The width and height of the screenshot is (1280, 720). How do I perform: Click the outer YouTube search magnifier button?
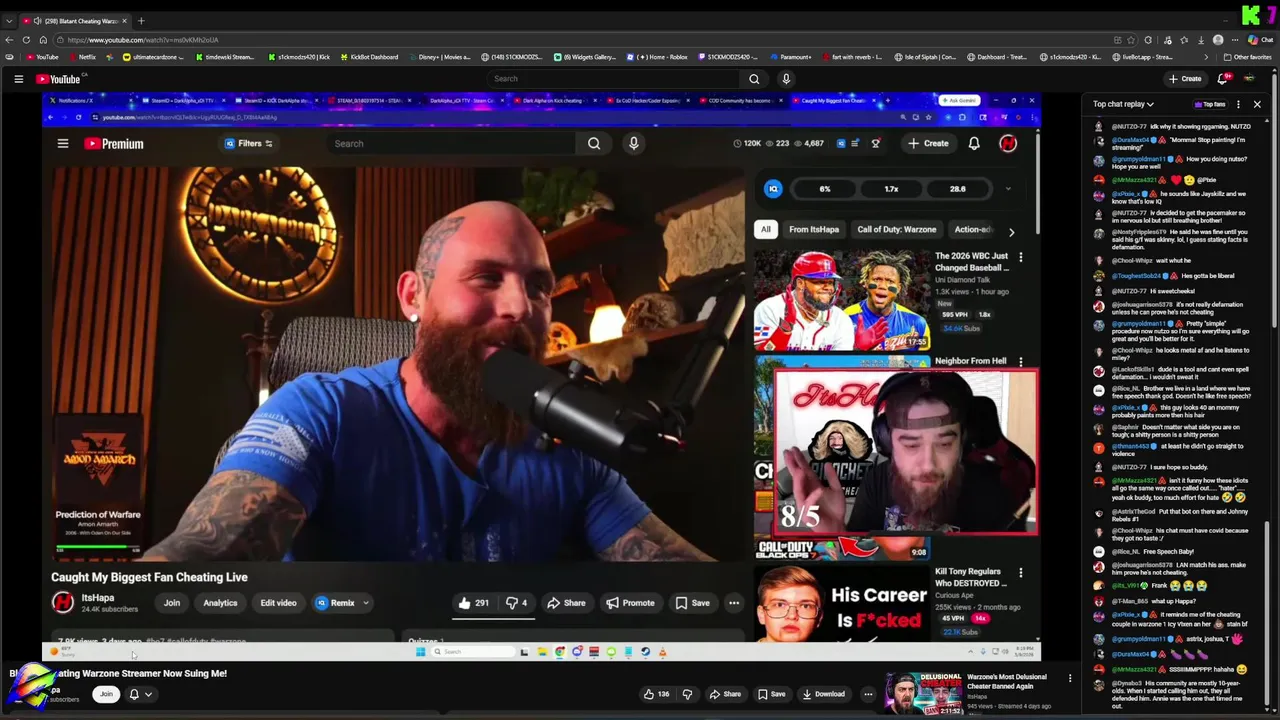754,79
